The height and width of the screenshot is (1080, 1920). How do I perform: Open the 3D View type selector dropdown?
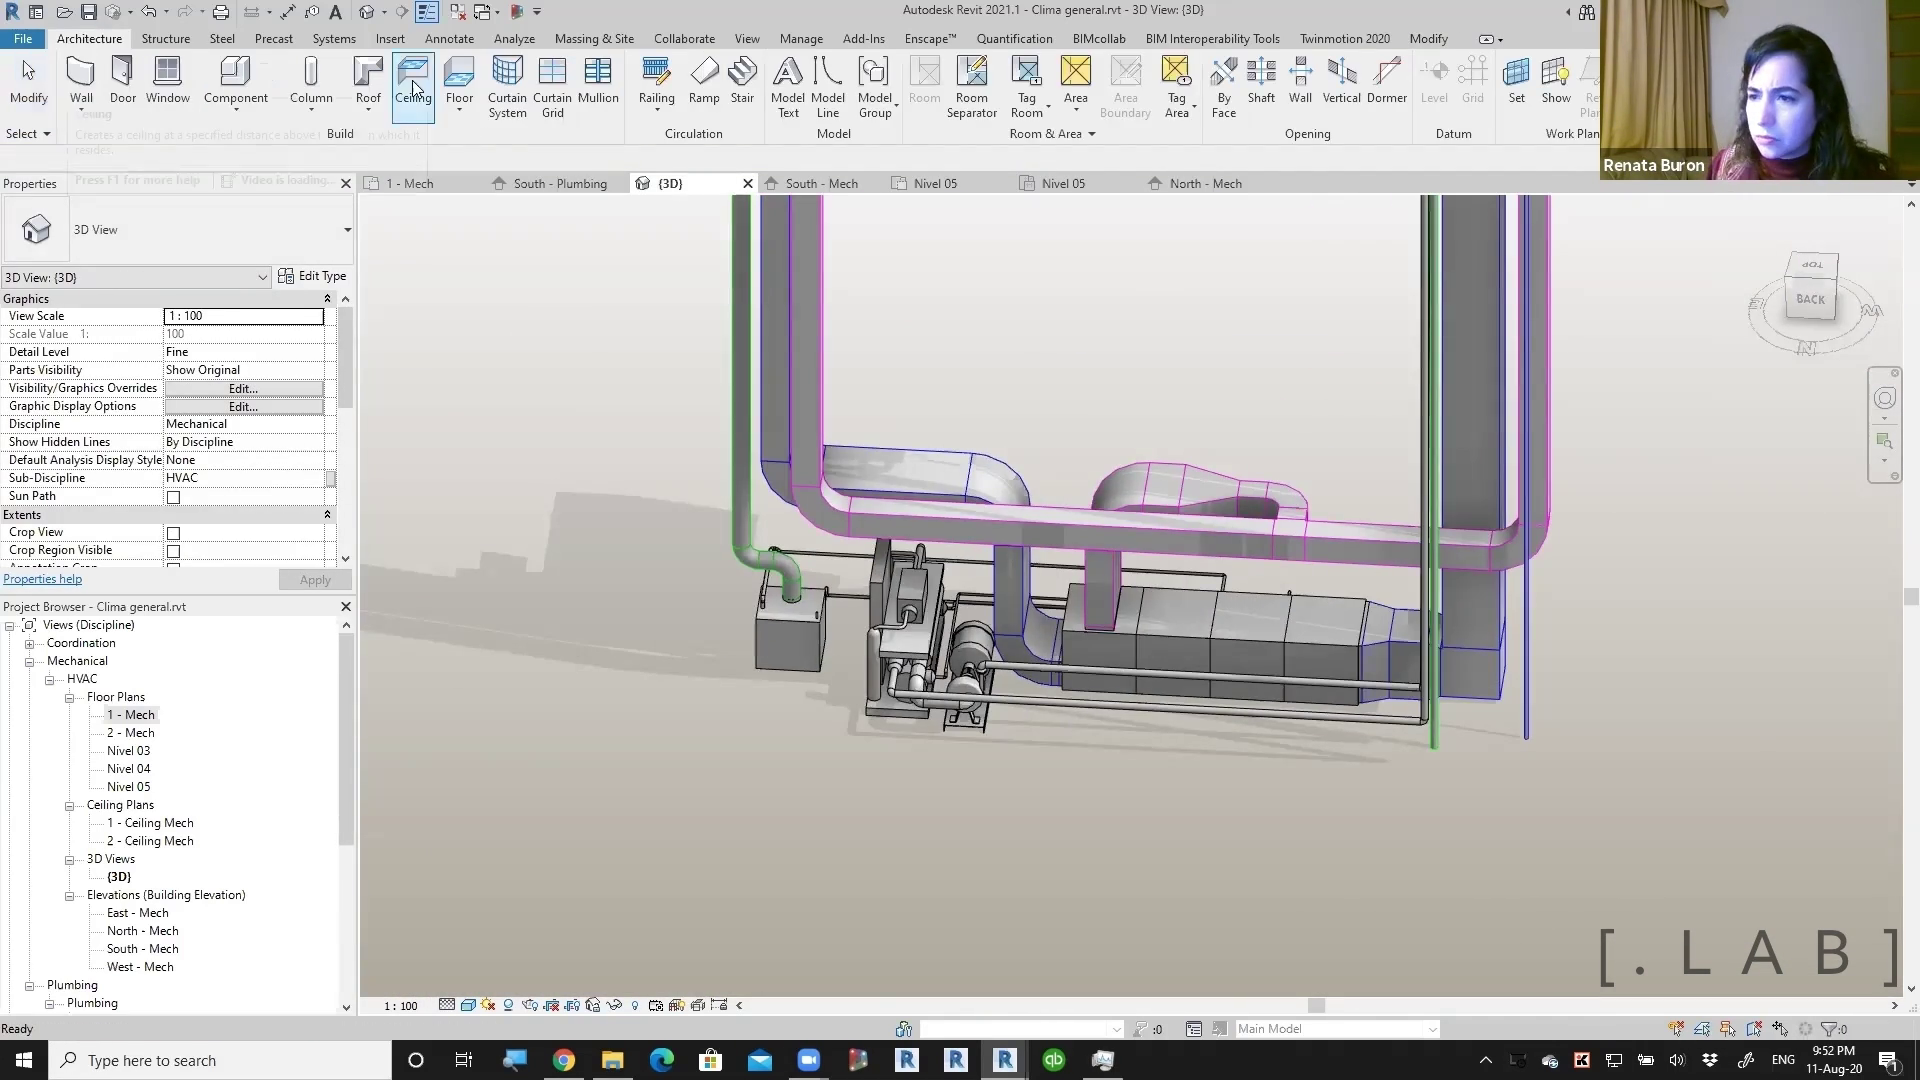click(347, 230)
